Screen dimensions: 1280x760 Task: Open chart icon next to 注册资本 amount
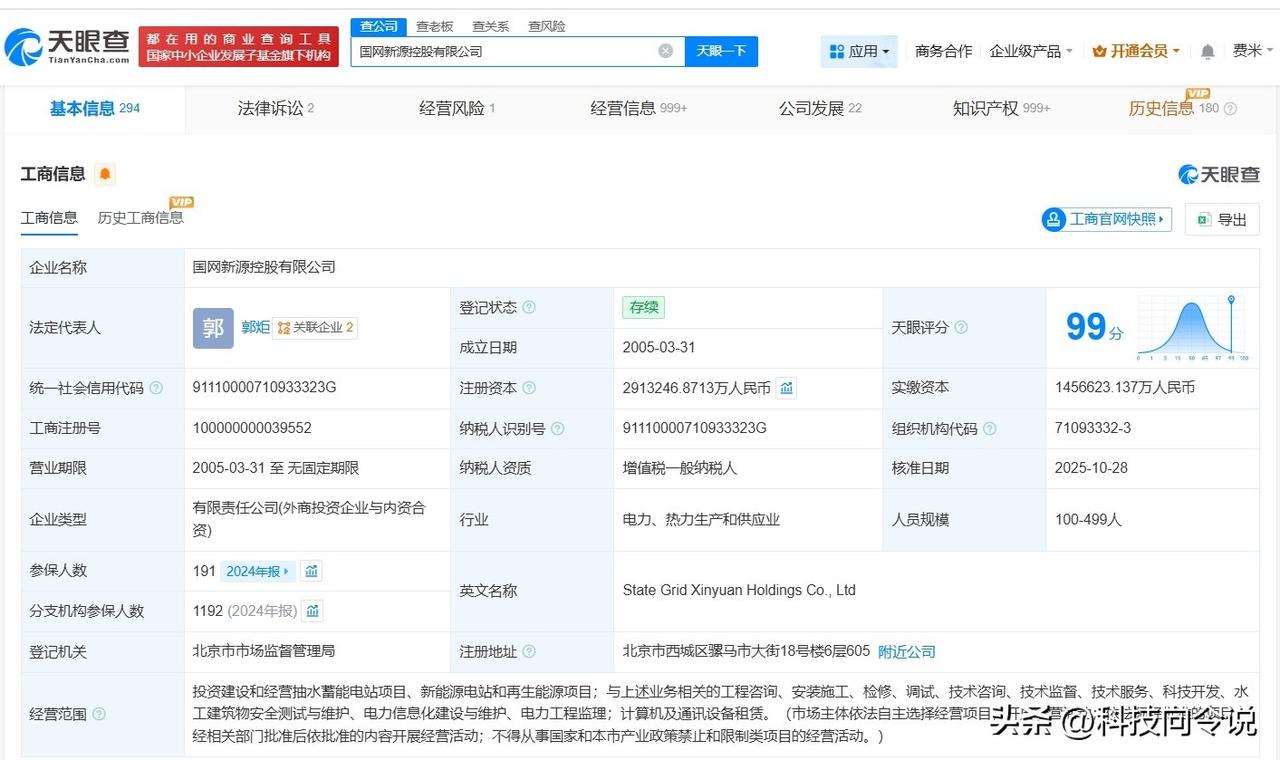(787, 388)
